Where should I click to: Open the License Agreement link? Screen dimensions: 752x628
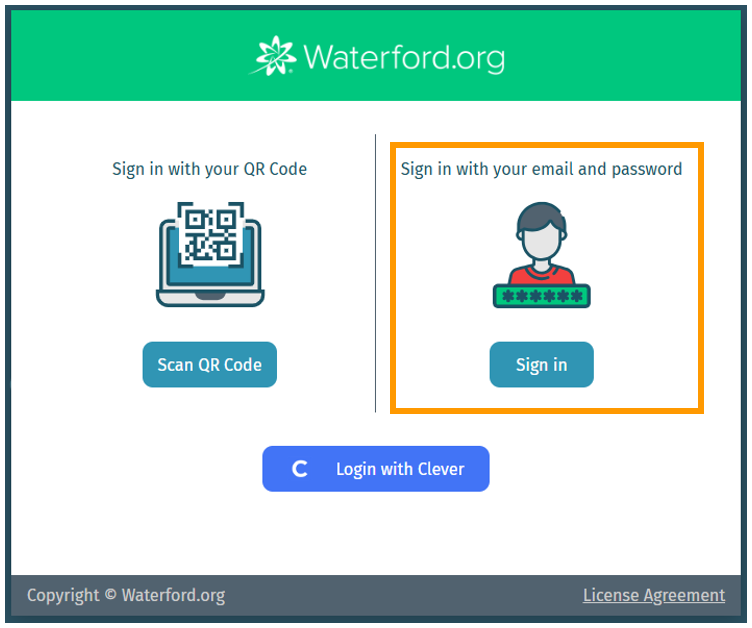coord(654,595)
